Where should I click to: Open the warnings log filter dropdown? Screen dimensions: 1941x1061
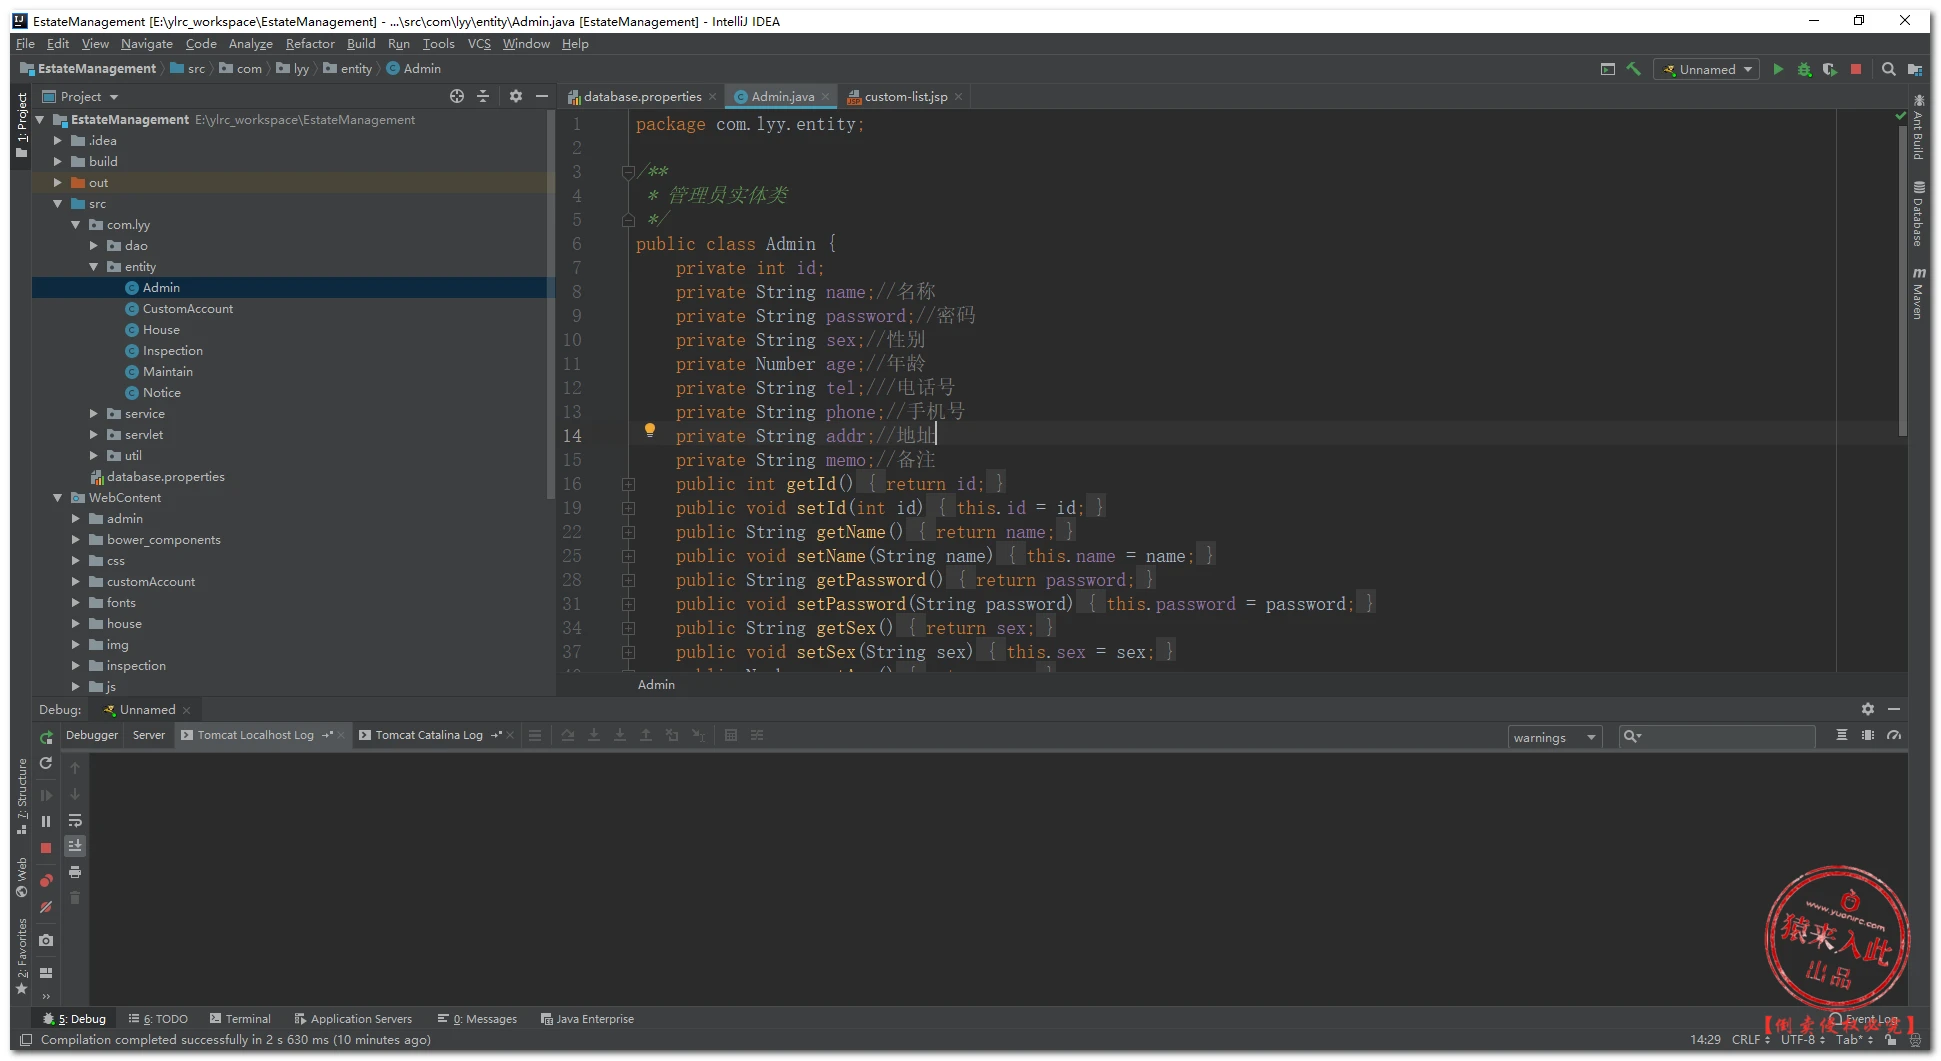pos(1554,737)
